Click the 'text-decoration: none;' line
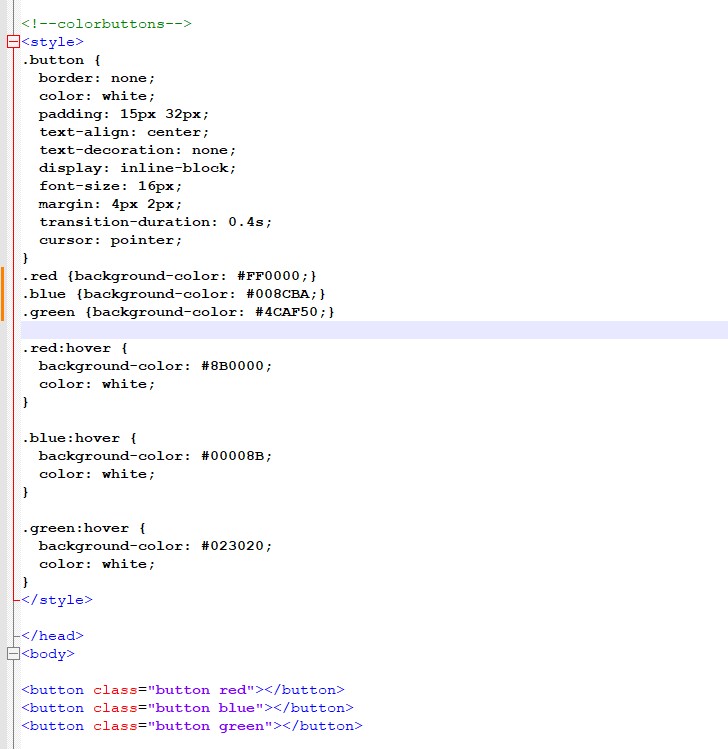The width and height of the screenshot is (728, 749). 138,150
